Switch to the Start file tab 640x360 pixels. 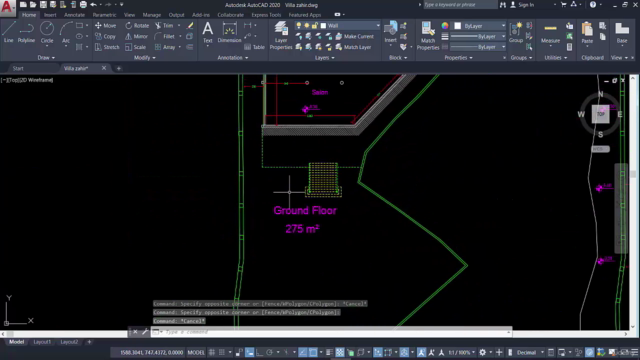[x=18, y=68]
